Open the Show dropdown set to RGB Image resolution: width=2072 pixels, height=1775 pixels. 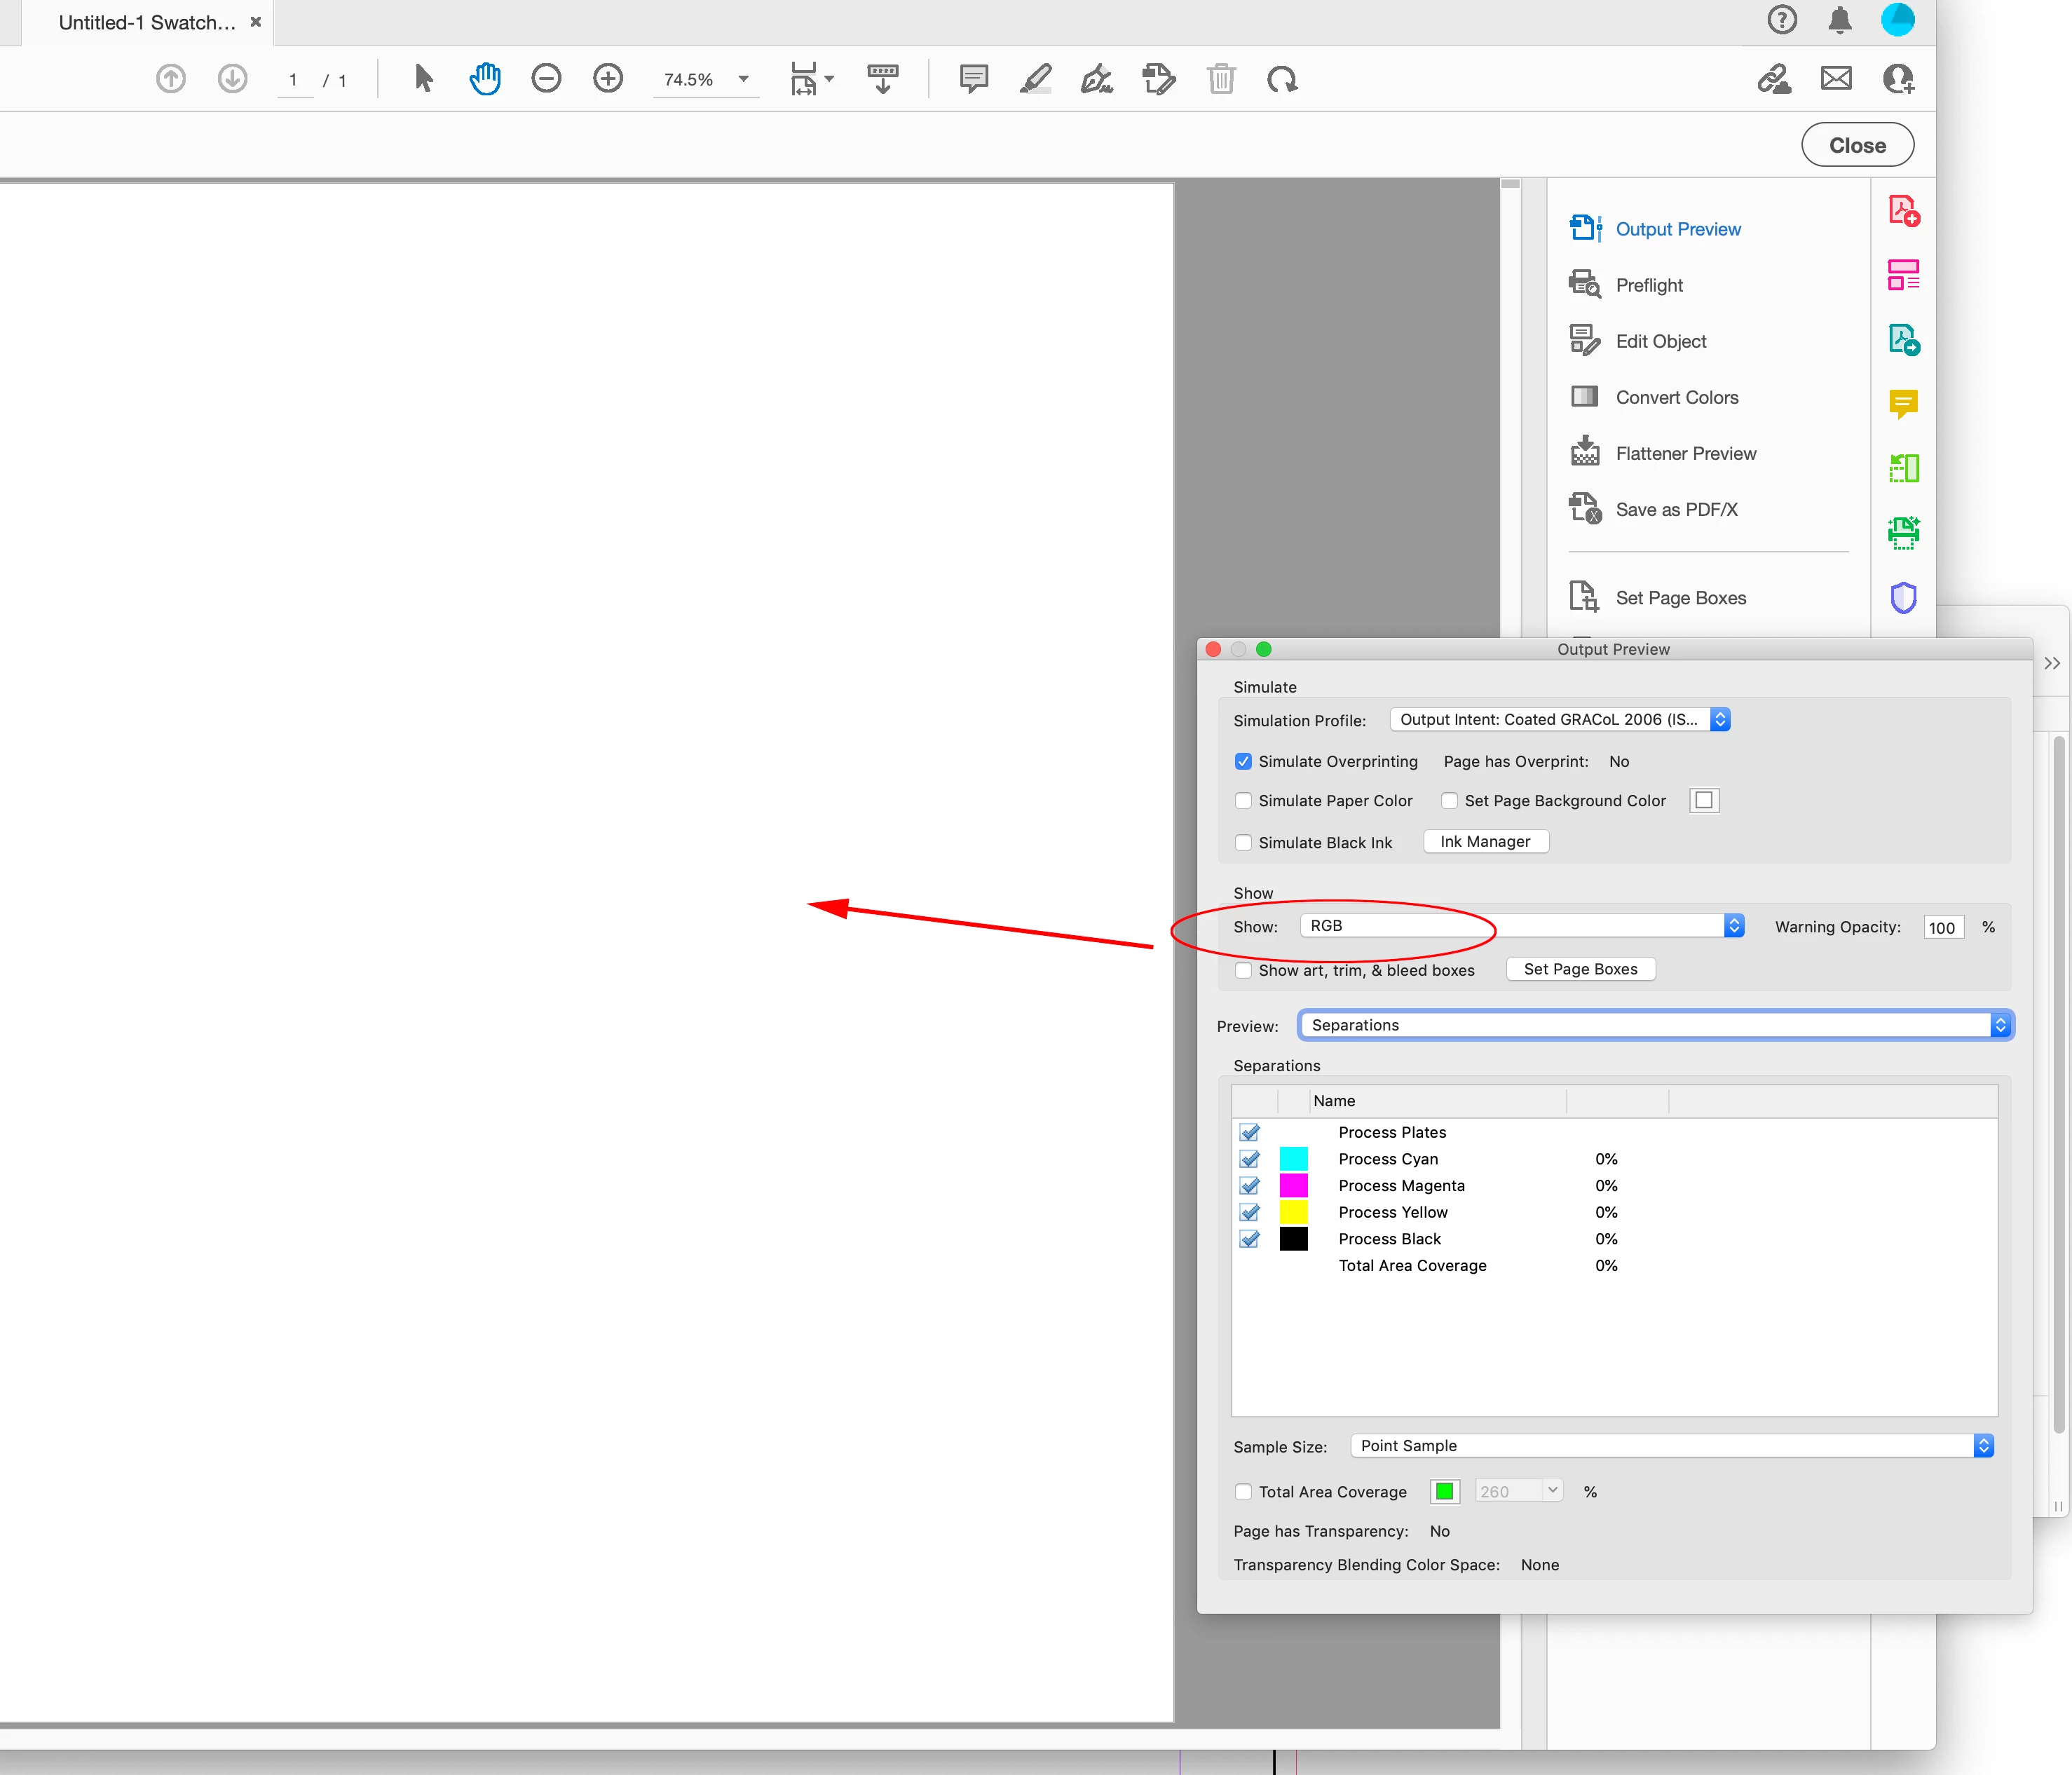pyautogui.click(x=1521, y=926)
